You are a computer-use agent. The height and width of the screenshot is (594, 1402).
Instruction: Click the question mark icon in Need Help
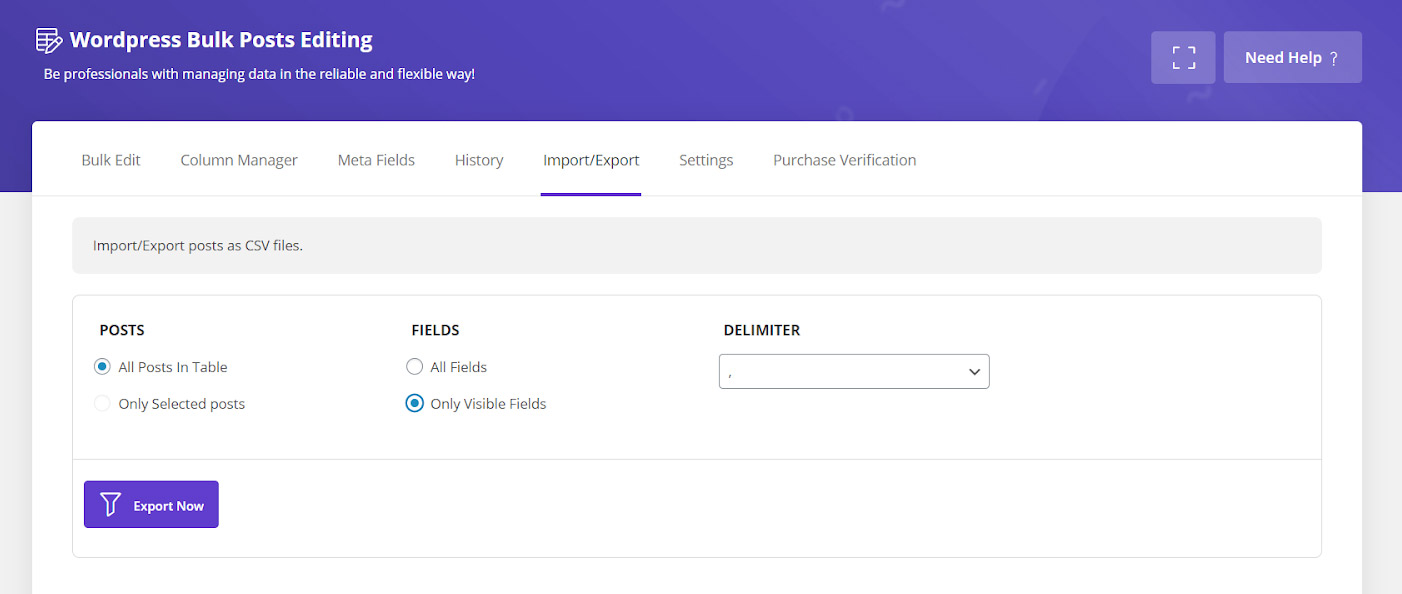pos(1334,58)
